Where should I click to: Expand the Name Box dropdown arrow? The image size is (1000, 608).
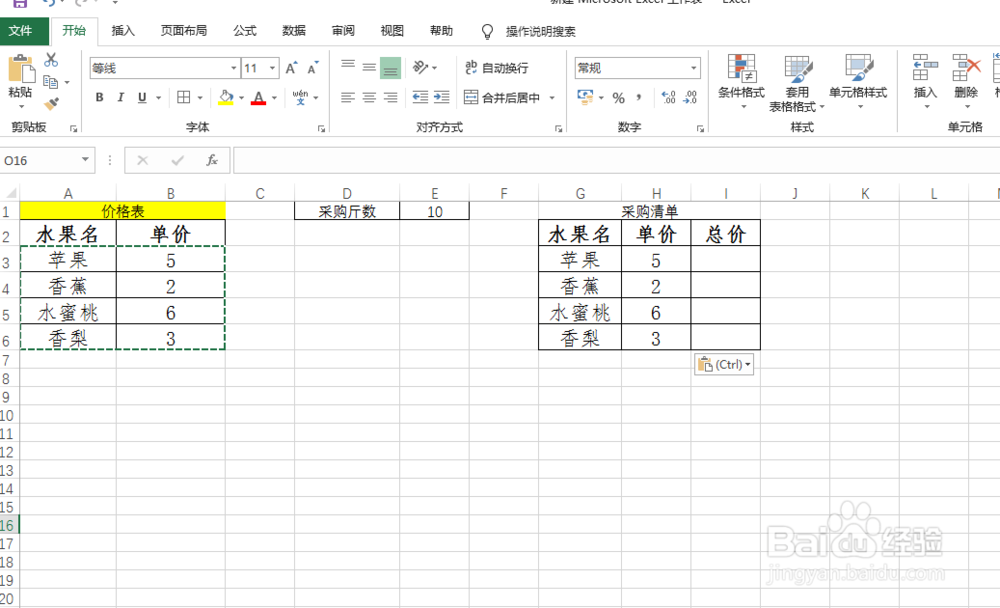tap(85, 159)
